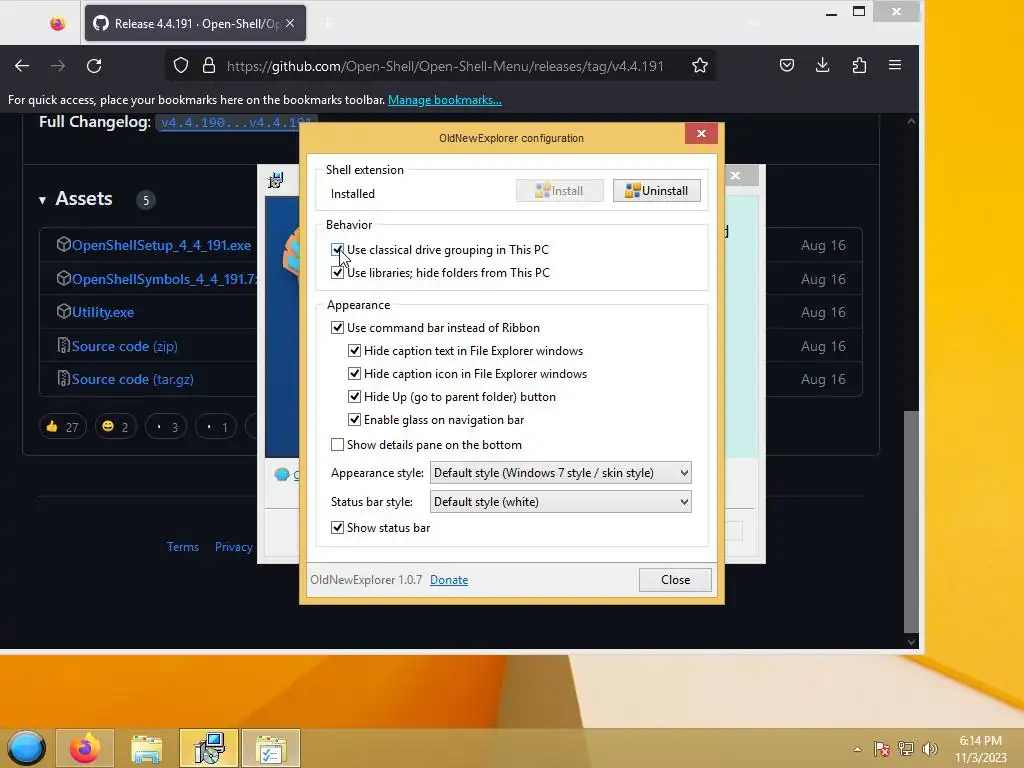This screenshot has height=768, width=1024.
Task: Select the installer setup taskbar icon
Action: (x=209, y=748)
